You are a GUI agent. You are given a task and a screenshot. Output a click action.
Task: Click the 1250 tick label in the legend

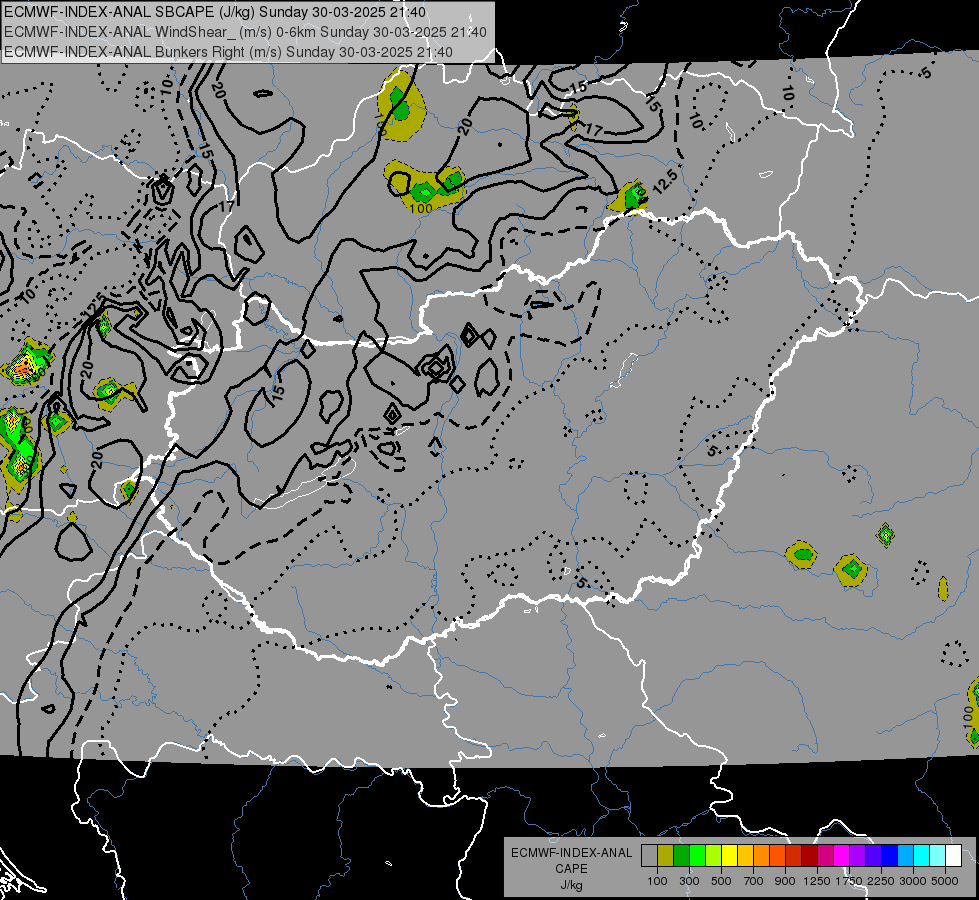[x=817, y=881]
